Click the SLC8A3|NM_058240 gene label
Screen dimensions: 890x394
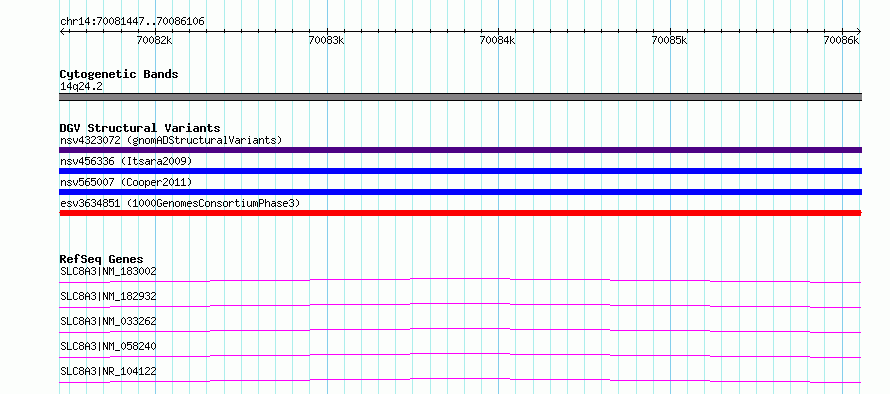point(108,346)
